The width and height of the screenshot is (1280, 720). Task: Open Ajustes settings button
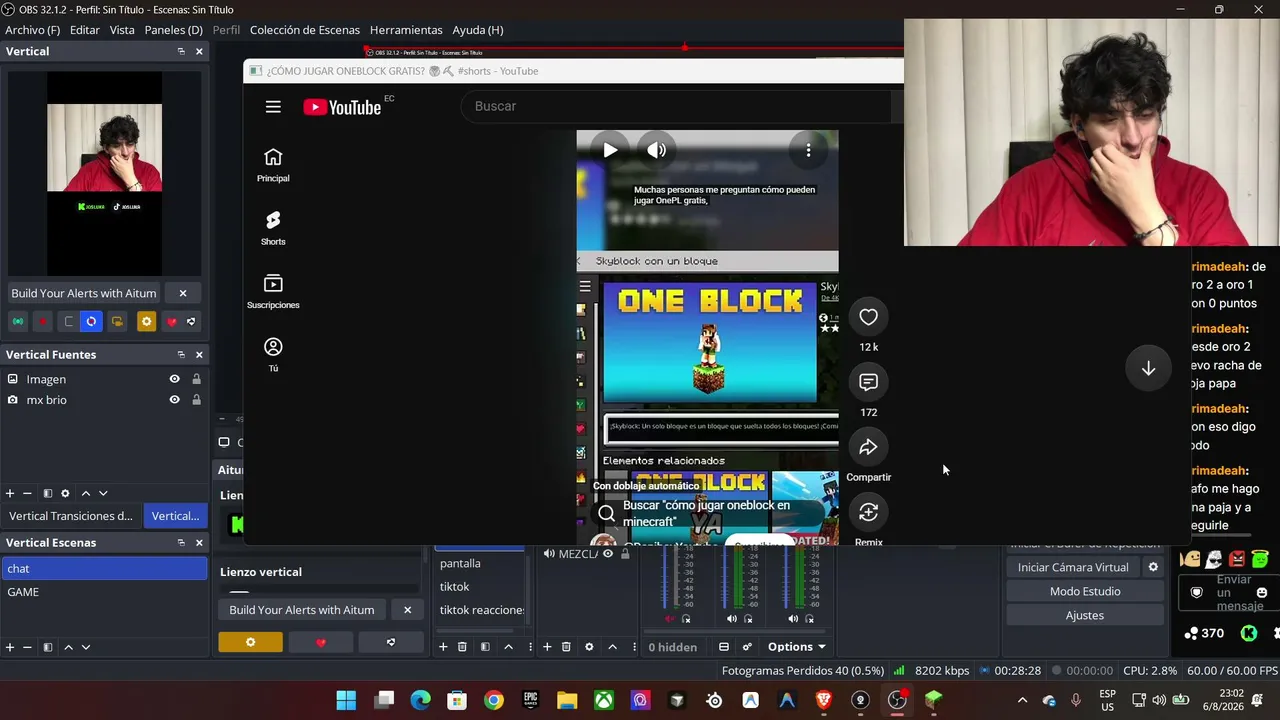tap(1085, 615)
